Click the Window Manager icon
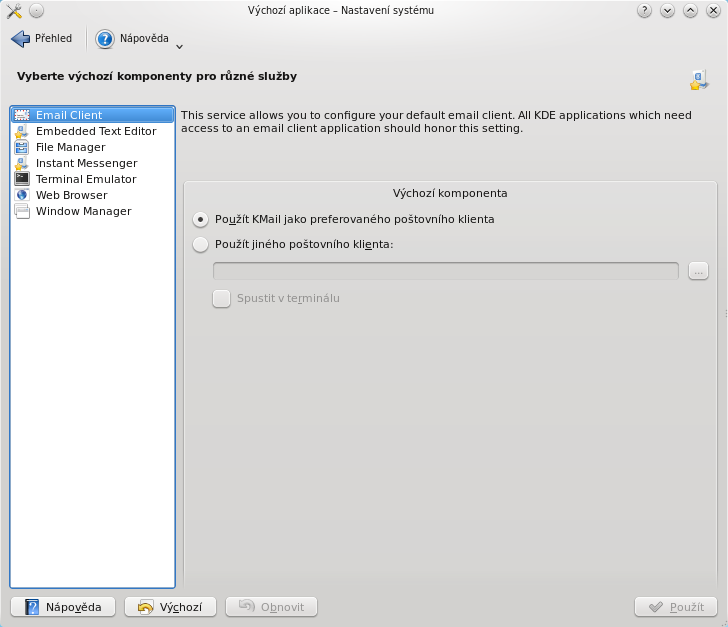728x627 pixels. click(22, 211)
